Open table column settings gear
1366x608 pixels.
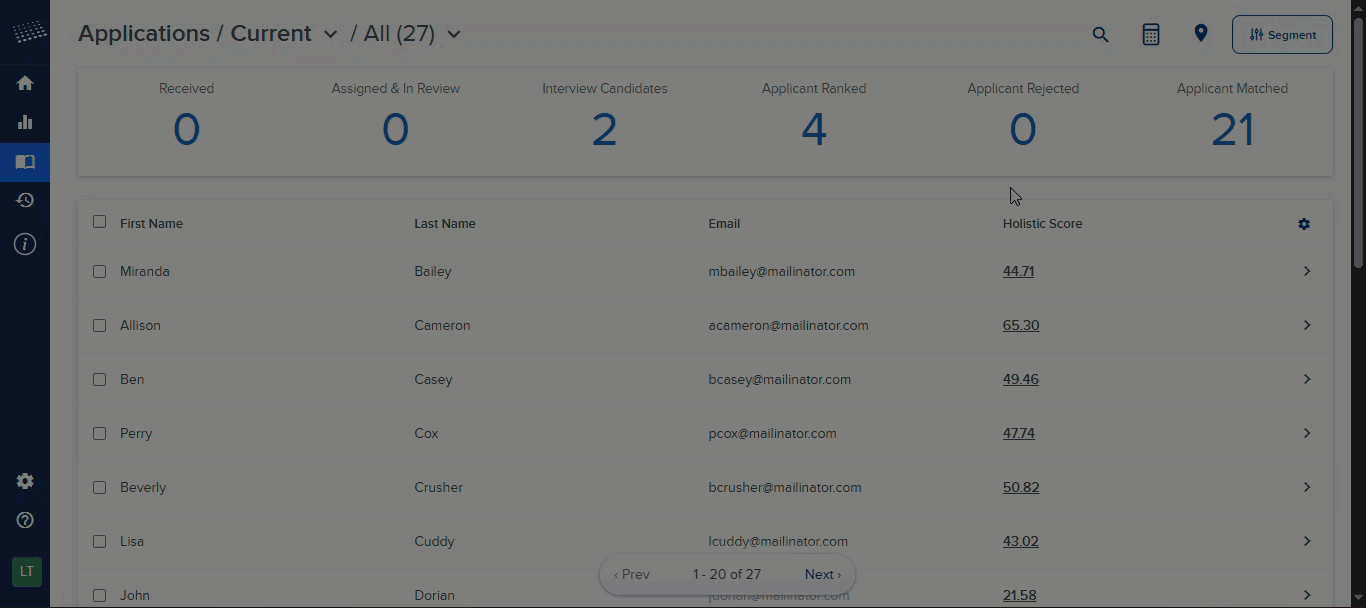click(1304, 224)
